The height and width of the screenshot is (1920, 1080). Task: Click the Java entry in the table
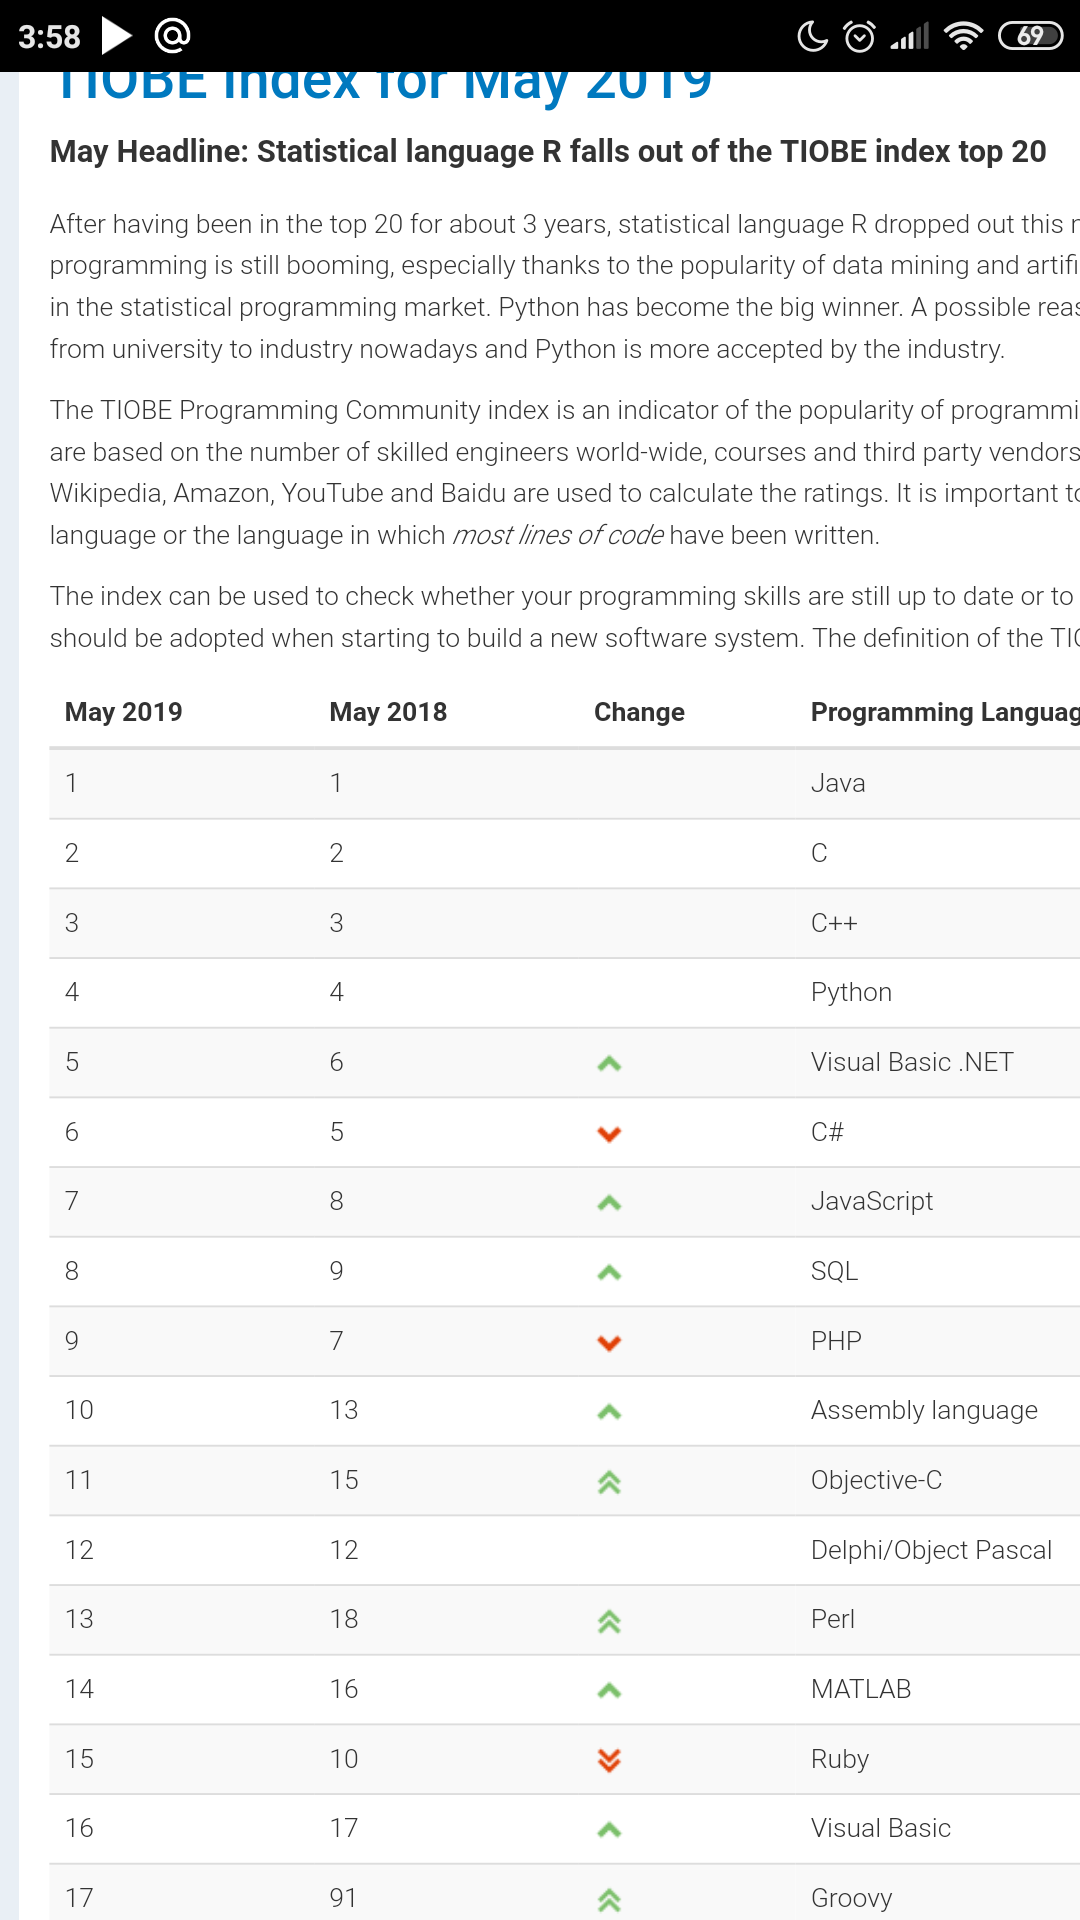838,783
